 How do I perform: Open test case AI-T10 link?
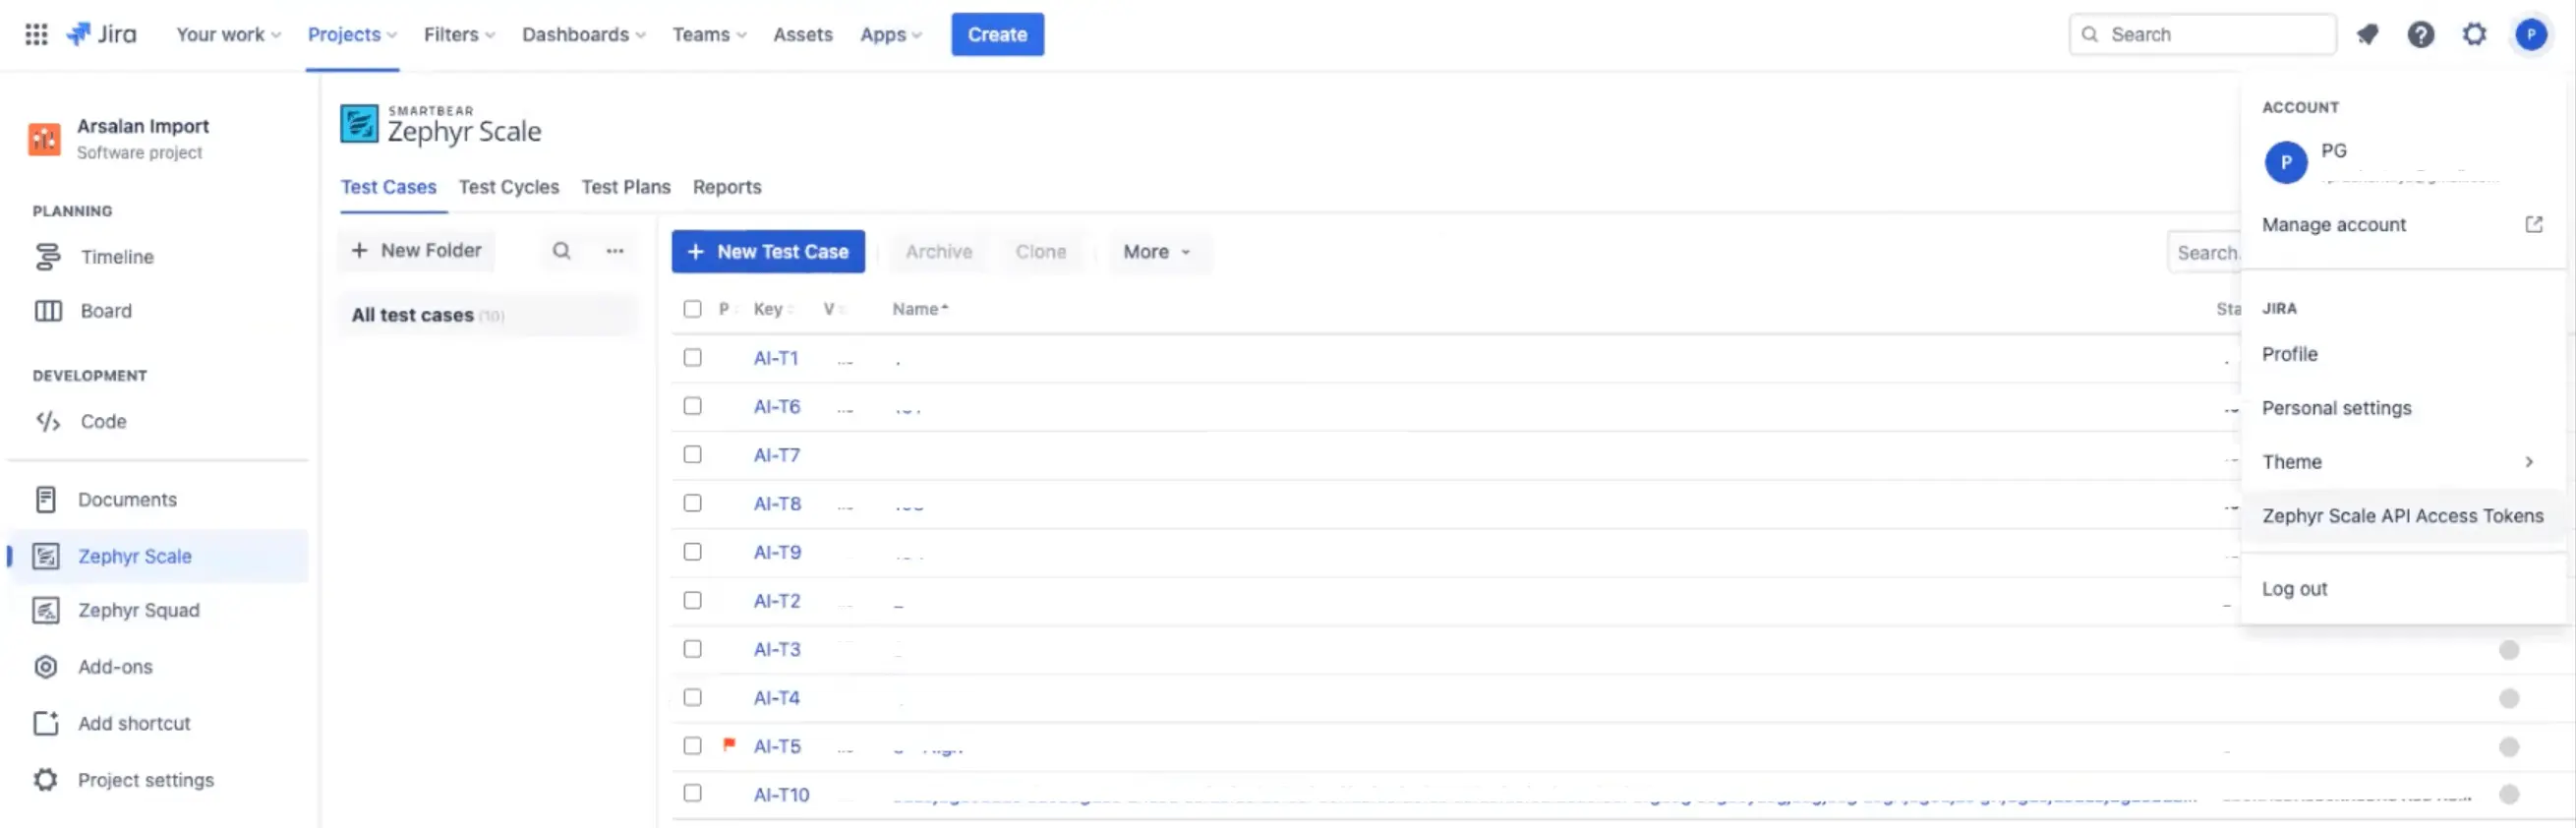[781, 794]
